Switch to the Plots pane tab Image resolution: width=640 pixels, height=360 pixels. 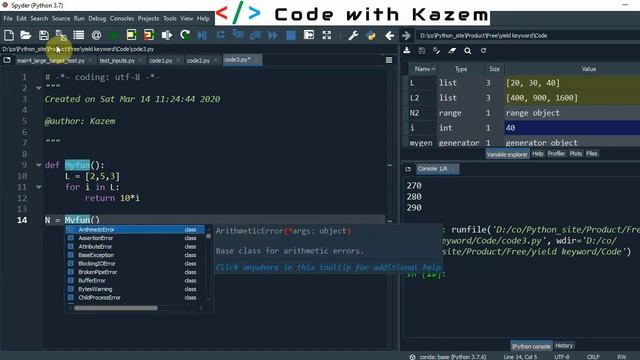pyautogui.click(x=576, y=153)
